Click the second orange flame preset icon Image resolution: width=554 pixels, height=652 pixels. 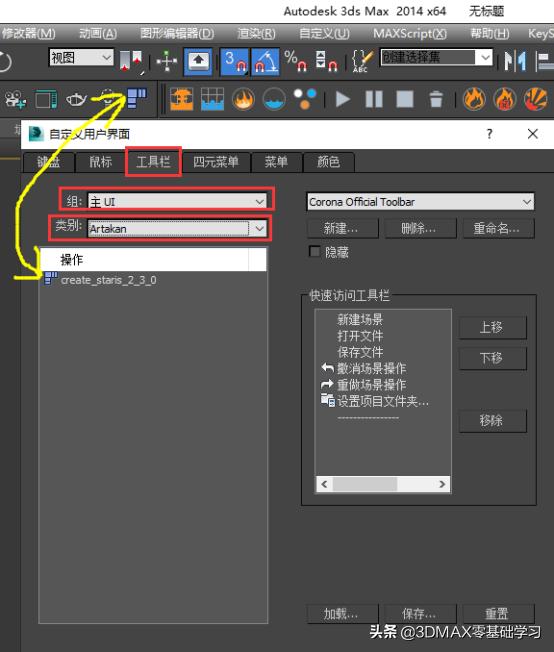pyautogui.click(x=505, y=99)
